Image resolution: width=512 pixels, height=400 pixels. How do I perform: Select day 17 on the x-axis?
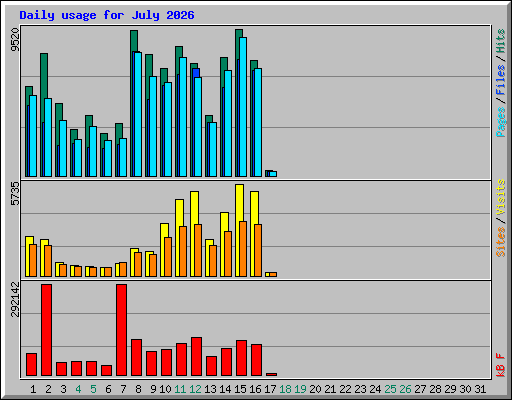[x=270, y=389]
